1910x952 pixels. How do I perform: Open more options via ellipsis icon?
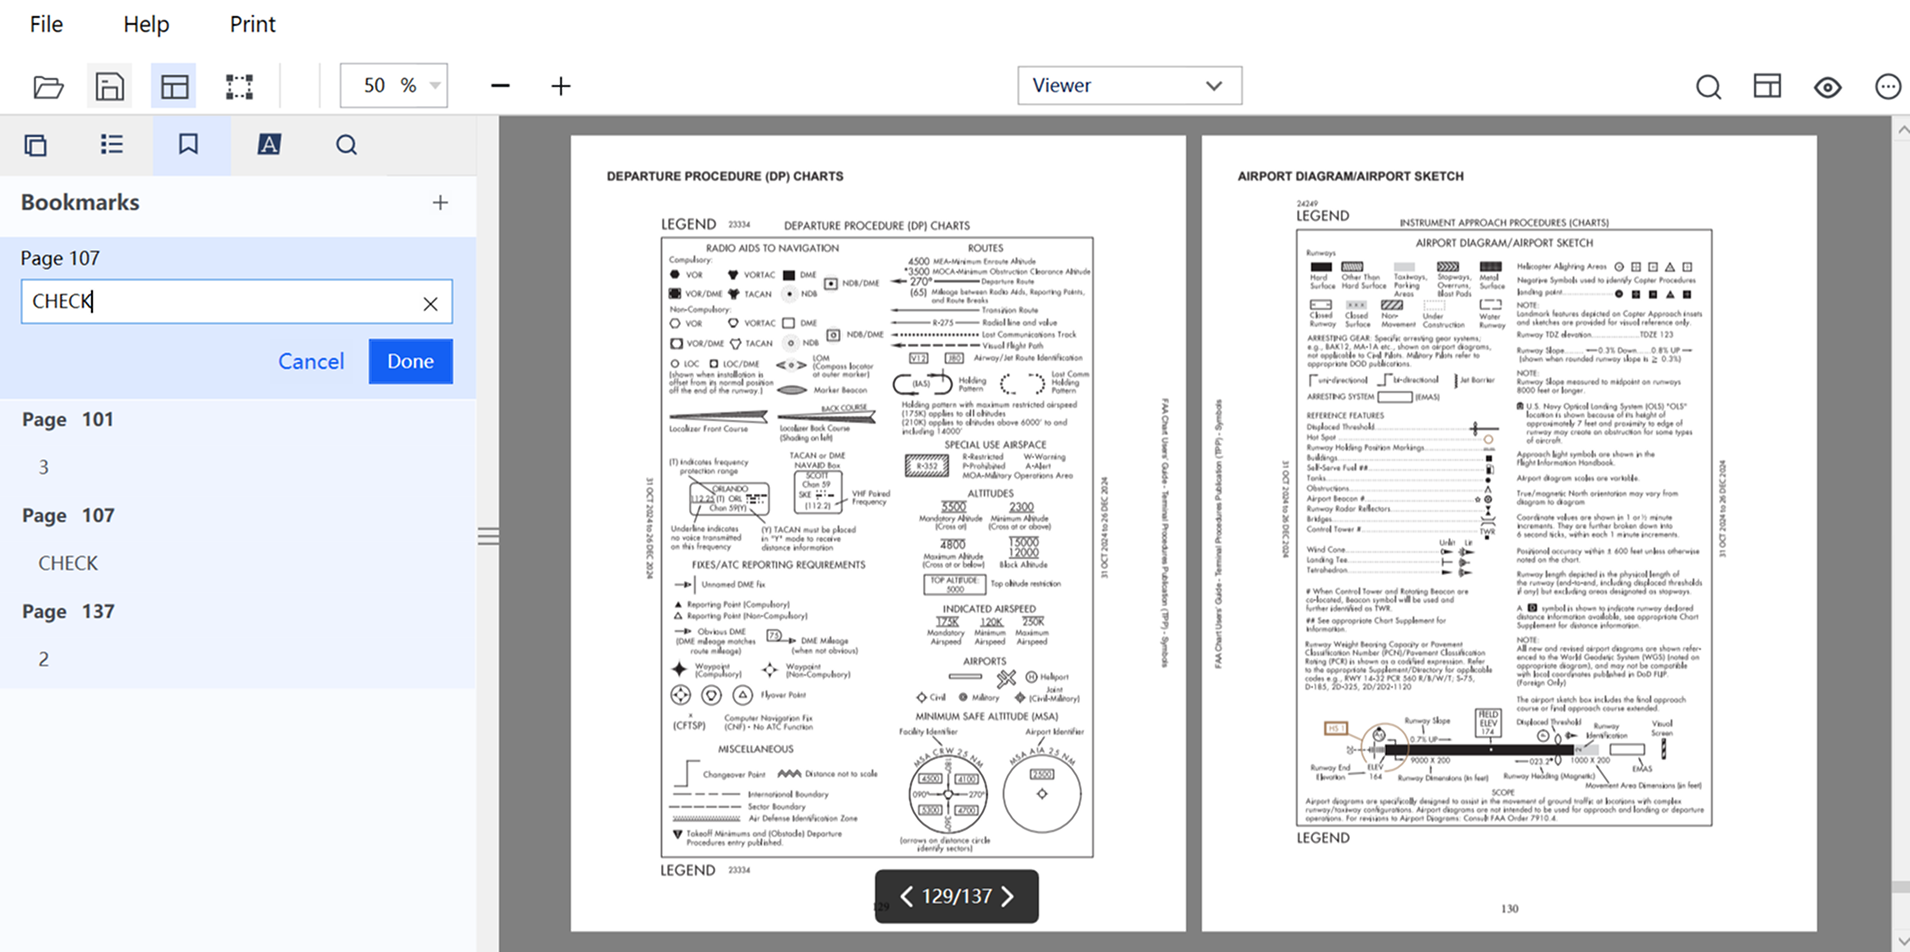[1888, 87]
